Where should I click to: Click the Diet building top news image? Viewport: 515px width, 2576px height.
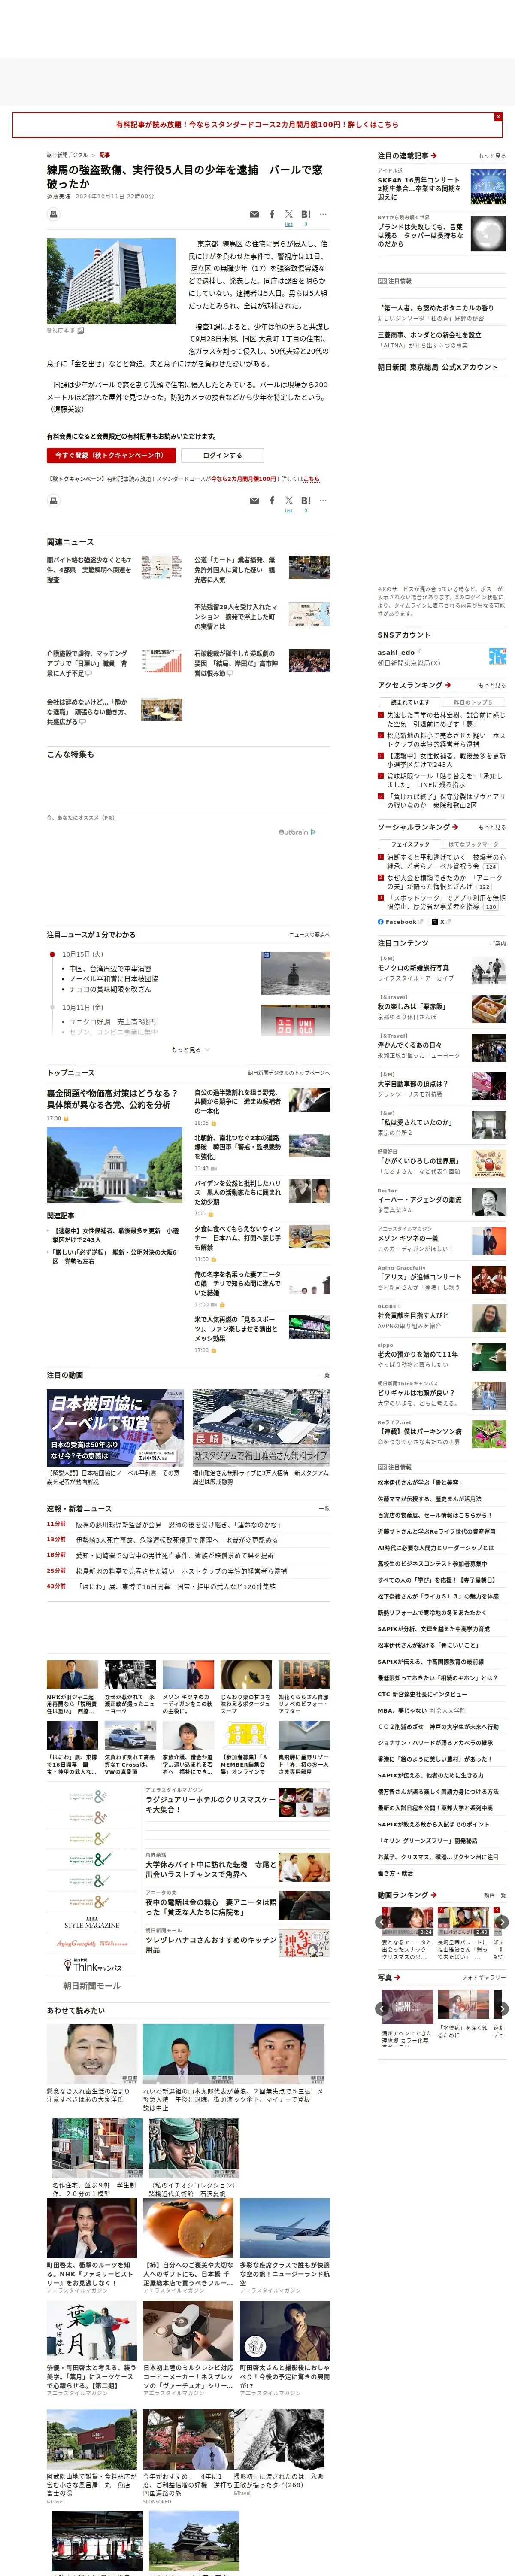pos(115,1165)
